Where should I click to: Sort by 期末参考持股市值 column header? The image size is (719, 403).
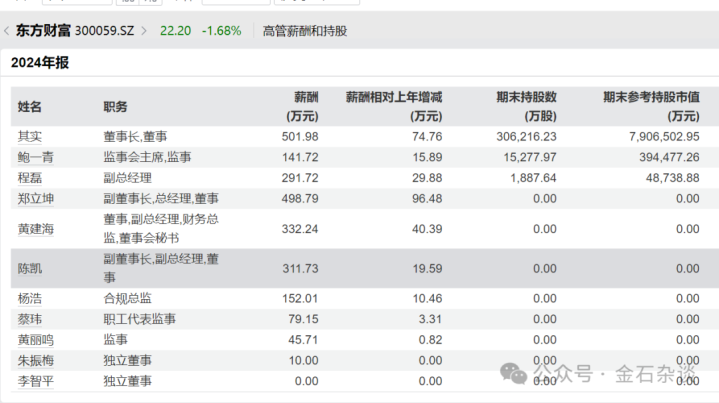[651, 106]
